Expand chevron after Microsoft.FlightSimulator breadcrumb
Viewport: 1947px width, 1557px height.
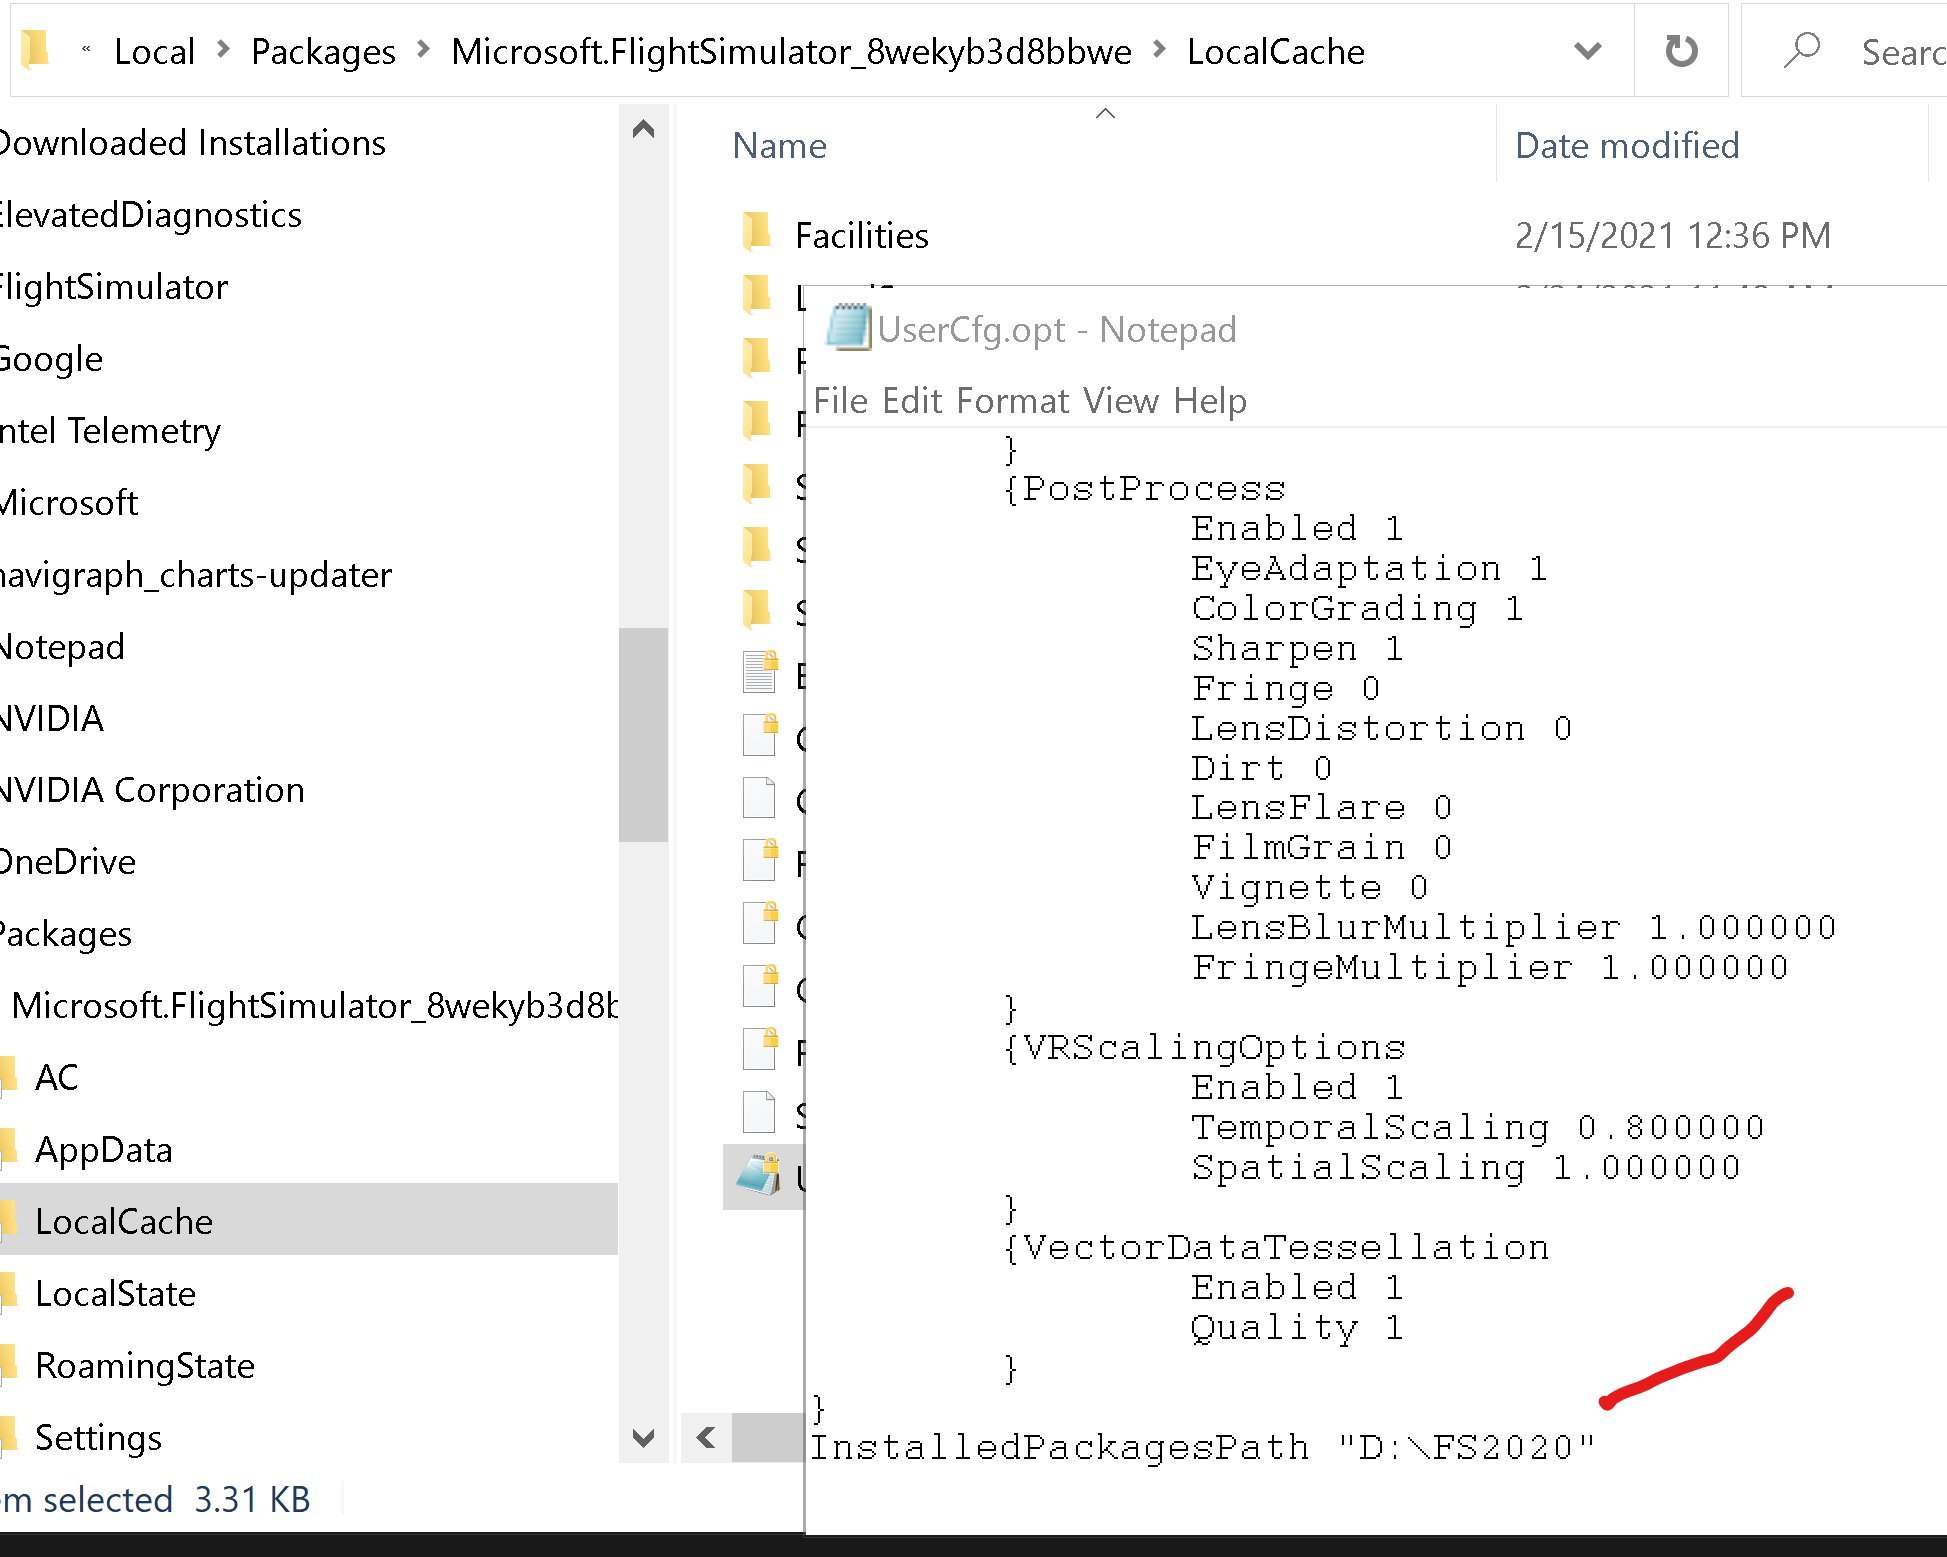point(1159,49)
